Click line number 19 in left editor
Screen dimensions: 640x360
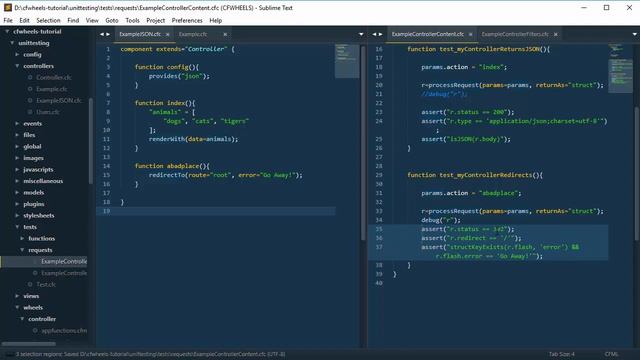[107, 211]
